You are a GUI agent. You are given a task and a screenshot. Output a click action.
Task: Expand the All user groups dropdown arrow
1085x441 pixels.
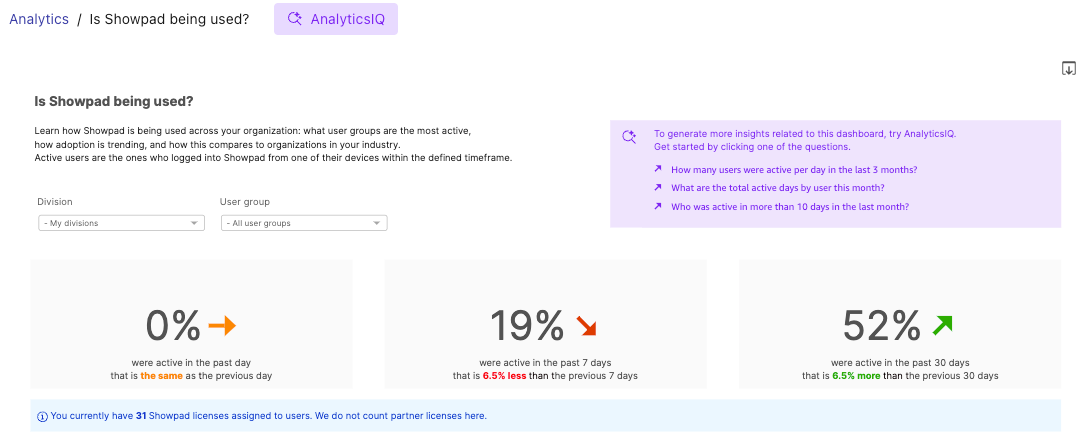pyautogui.click(x=377, y=223)
